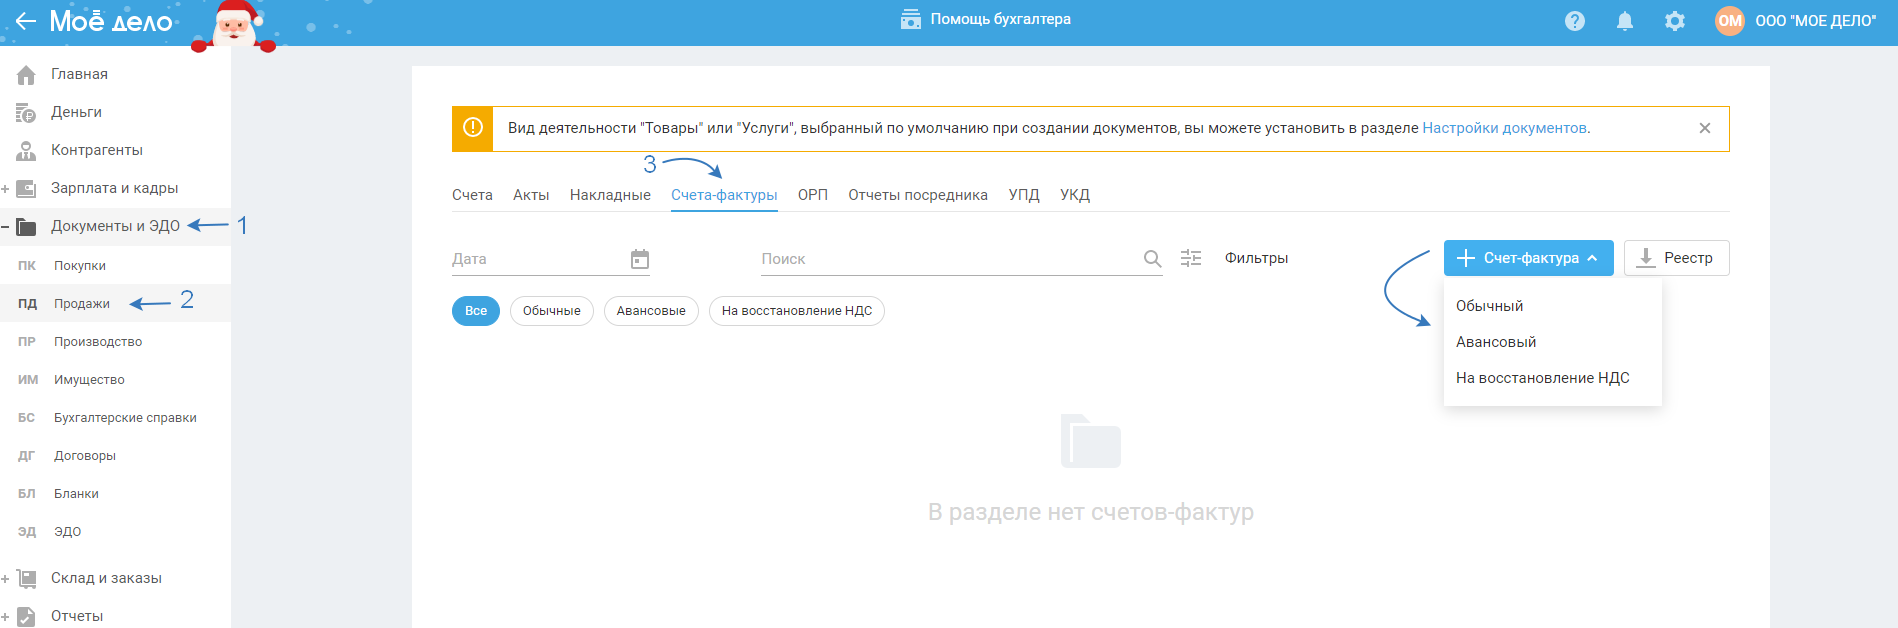Viewport: 1898px width, 628px height.
Task: Open notifications bell icon
Action: [x=1625, y=21]
